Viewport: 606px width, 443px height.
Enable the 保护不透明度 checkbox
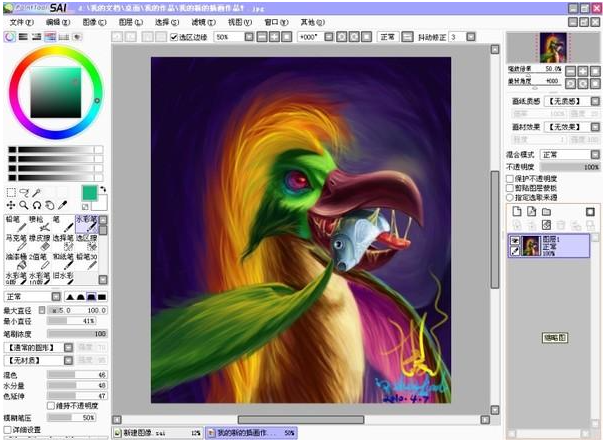[511, 178]
